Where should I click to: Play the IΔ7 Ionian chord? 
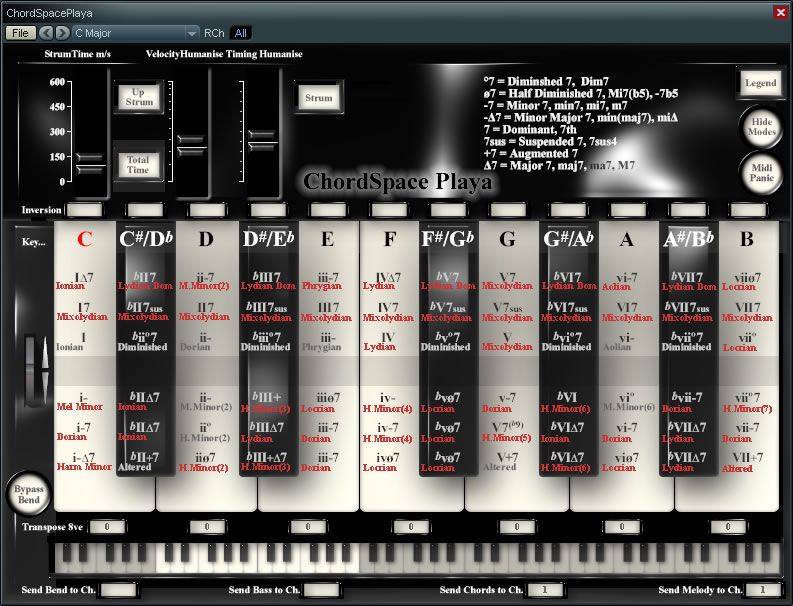click(78, 281)
